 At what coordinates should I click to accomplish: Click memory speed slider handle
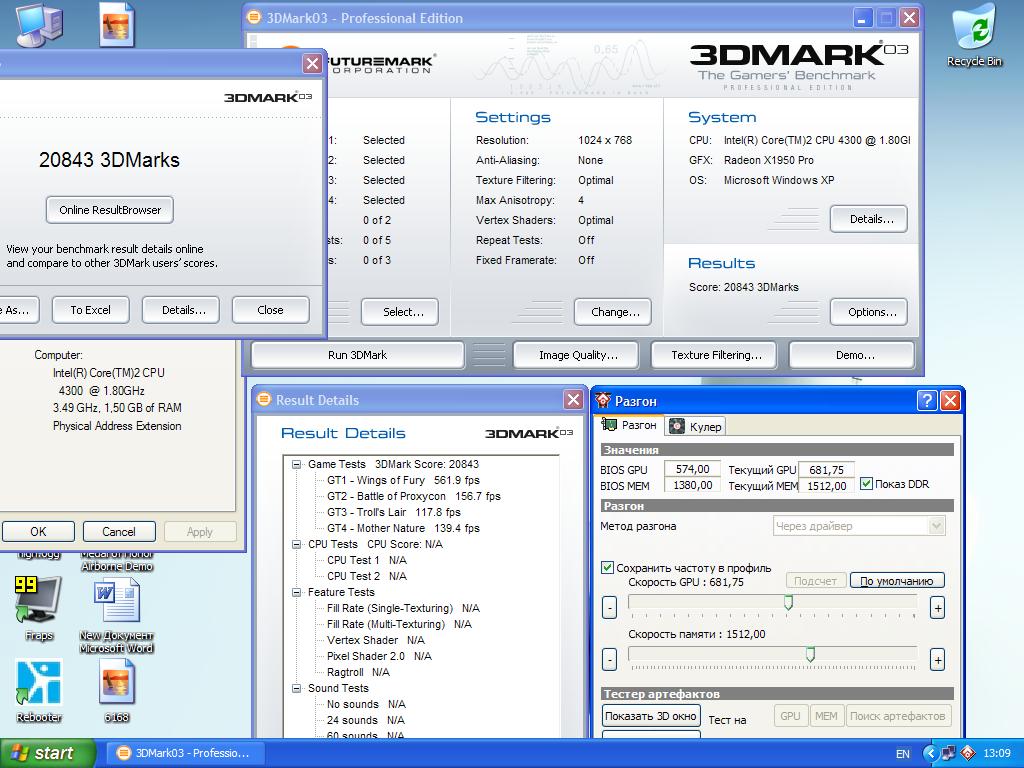[x=810, y=654]
